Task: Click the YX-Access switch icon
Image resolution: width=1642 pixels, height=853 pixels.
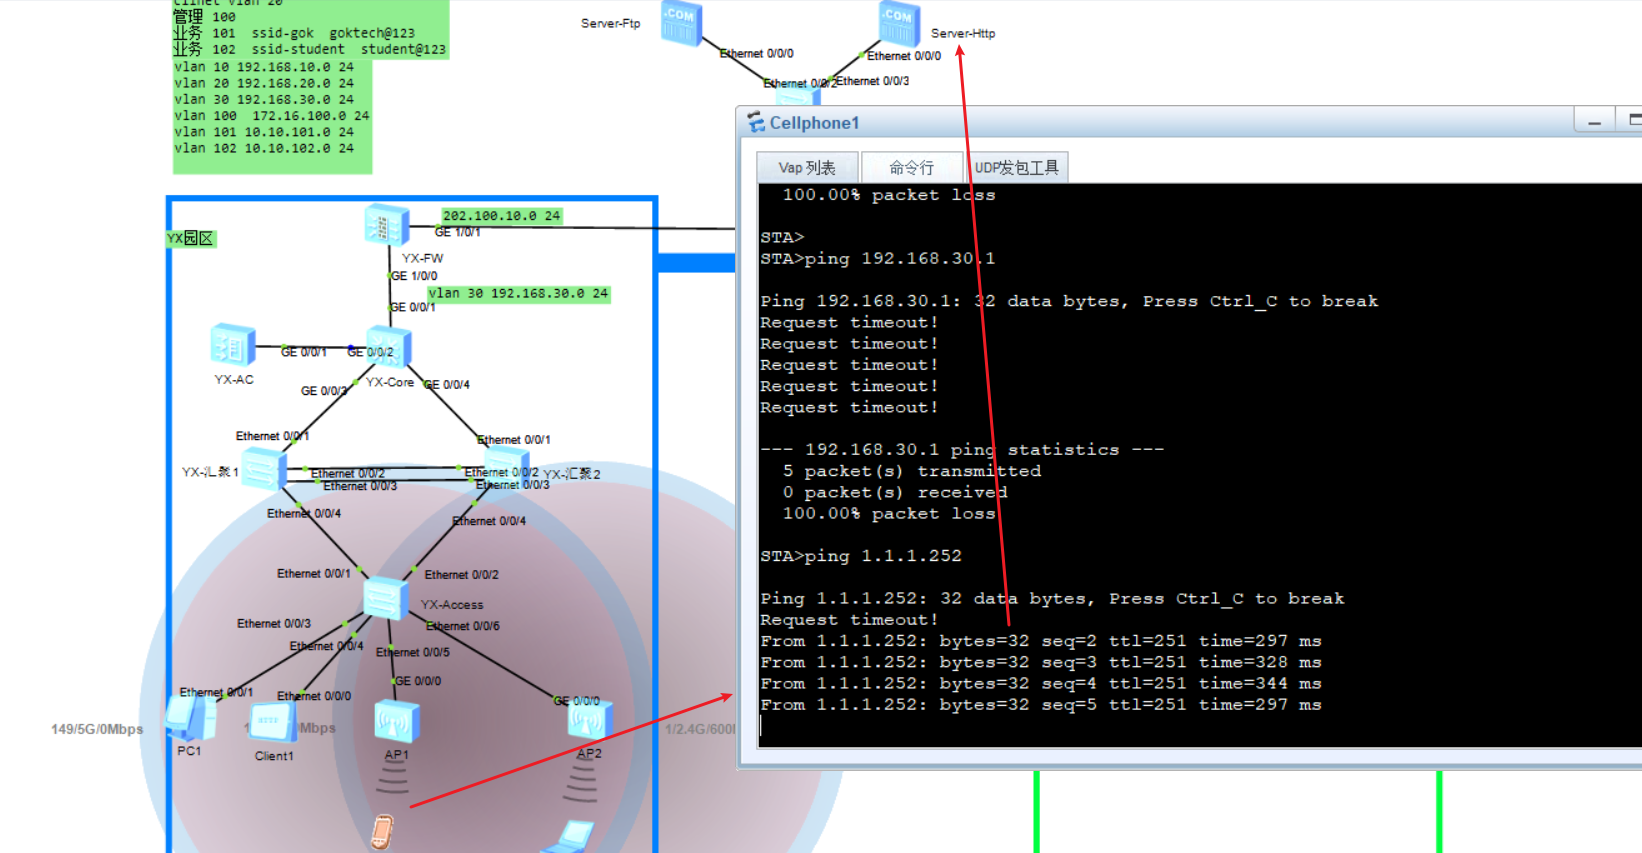Action: [385, 598]
